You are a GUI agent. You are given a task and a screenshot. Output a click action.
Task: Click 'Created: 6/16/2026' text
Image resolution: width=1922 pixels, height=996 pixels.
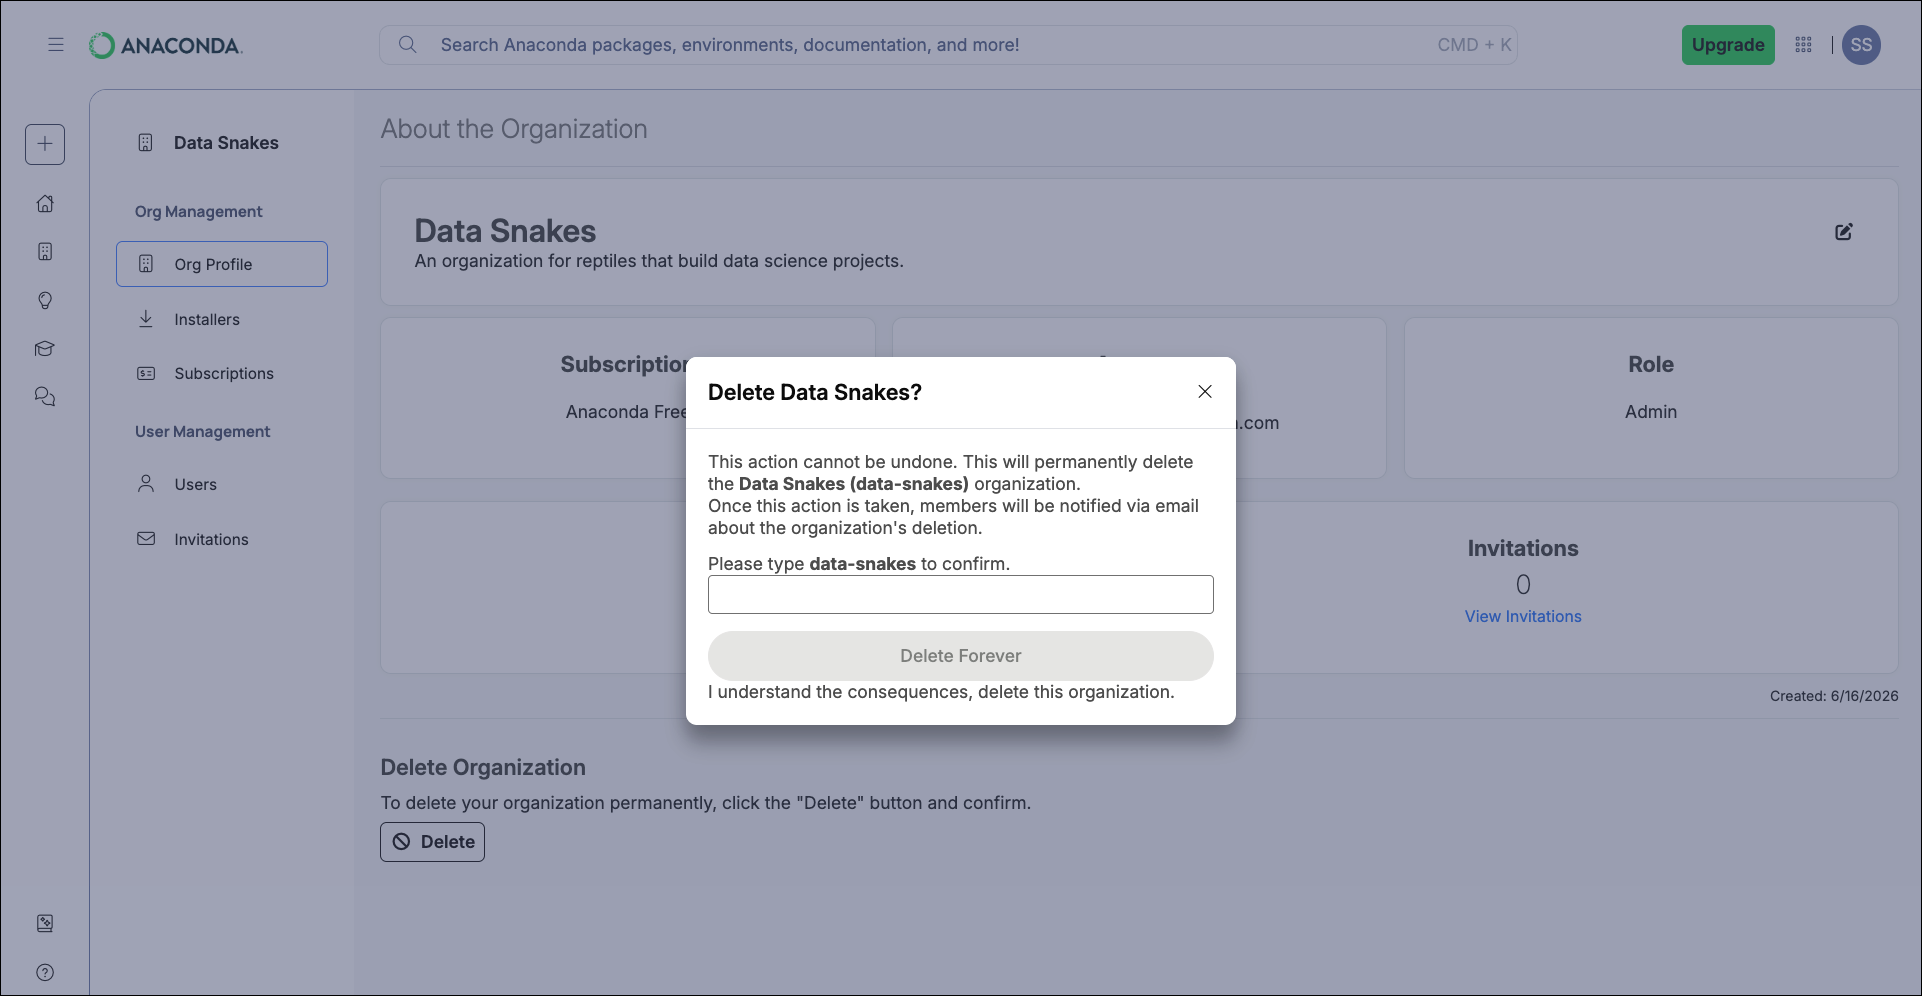coord(1834,696)
